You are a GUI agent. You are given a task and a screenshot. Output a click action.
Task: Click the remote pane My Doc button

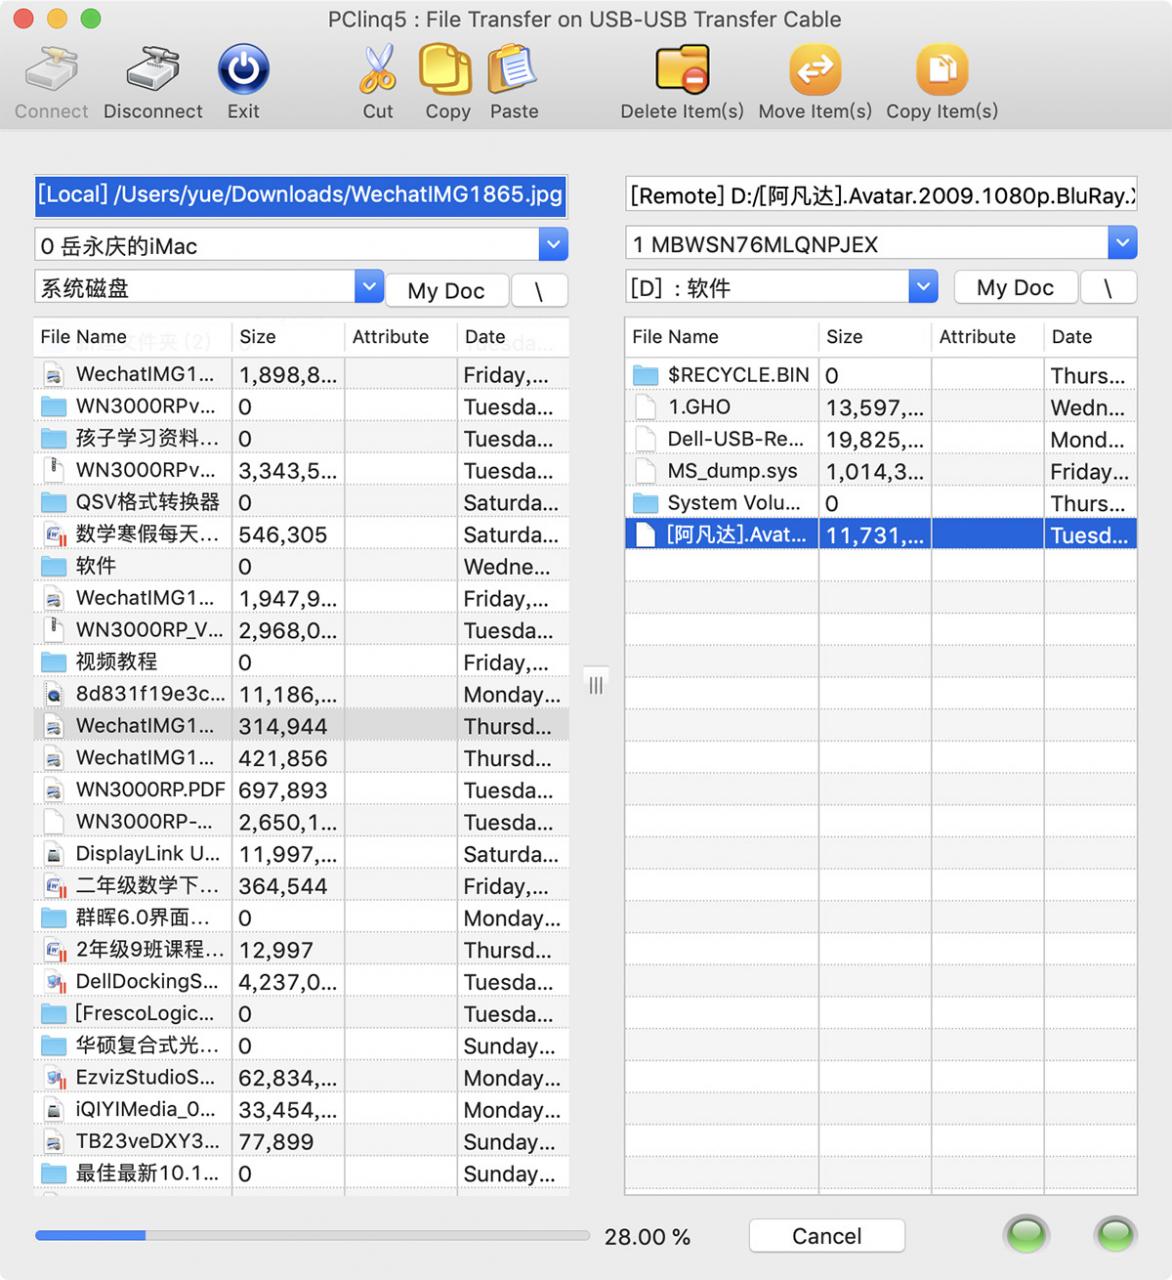point(1015,288)
